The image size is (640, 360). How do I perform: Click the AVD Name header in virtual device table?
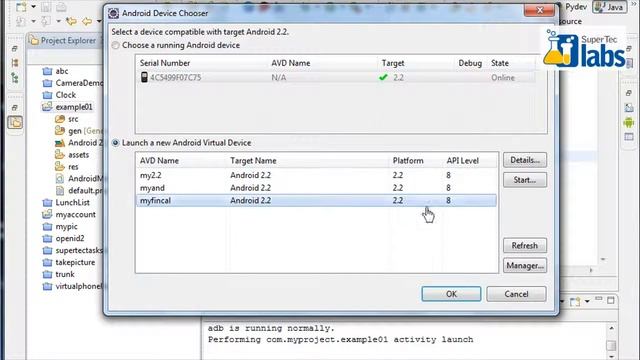click(x=159, y=161)
